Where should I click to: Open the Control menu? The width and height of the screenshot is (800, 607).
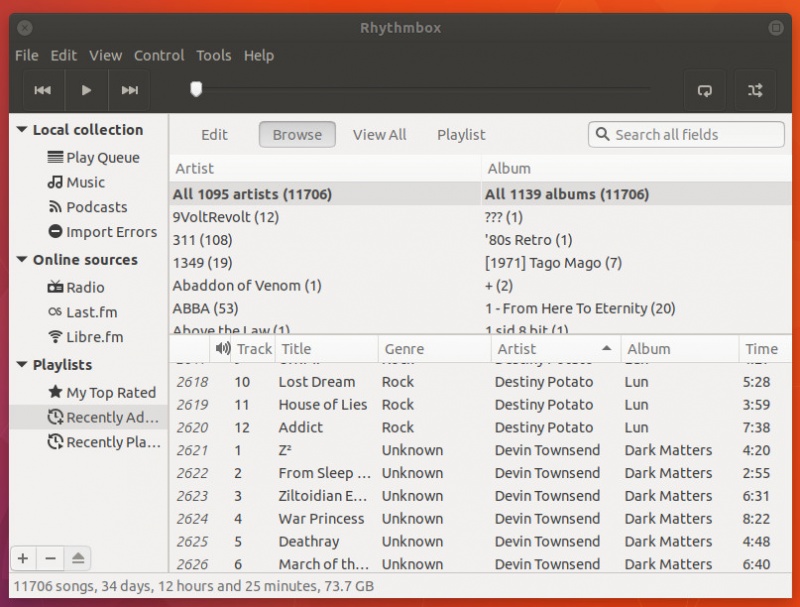pyautogui.click(x=159, y=56)
